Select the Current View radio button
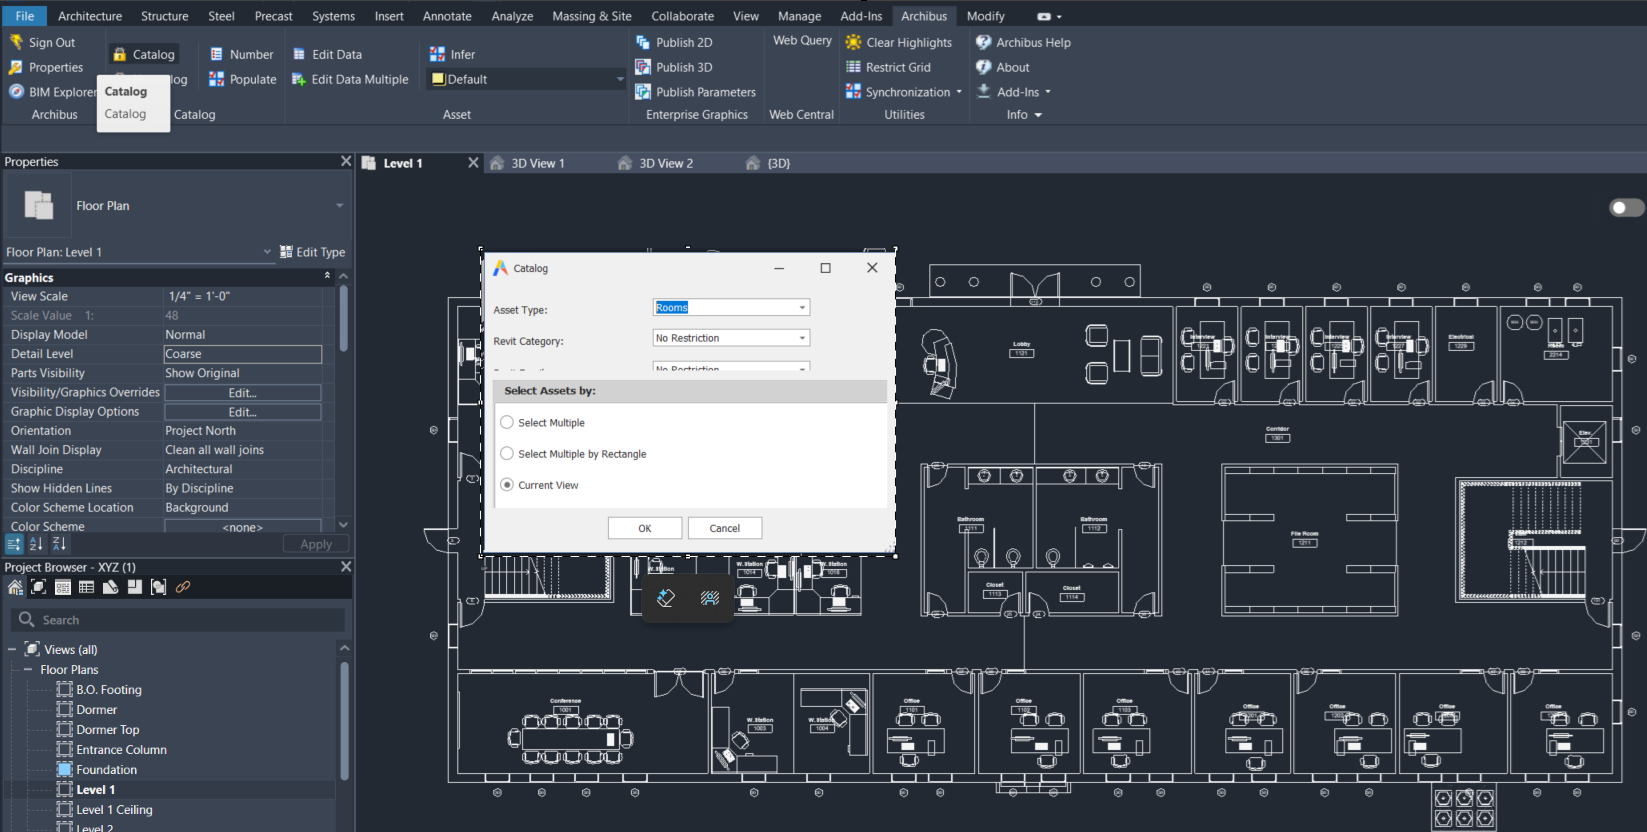Viewport: 1647px width, 832px height. (x=507, y=485)
